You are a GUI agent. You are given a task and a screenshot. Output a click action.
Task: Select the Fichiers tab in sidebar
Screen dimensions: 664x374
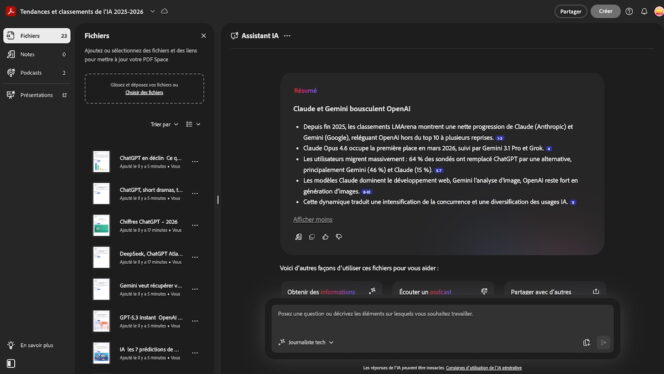(x=37, y=36)
